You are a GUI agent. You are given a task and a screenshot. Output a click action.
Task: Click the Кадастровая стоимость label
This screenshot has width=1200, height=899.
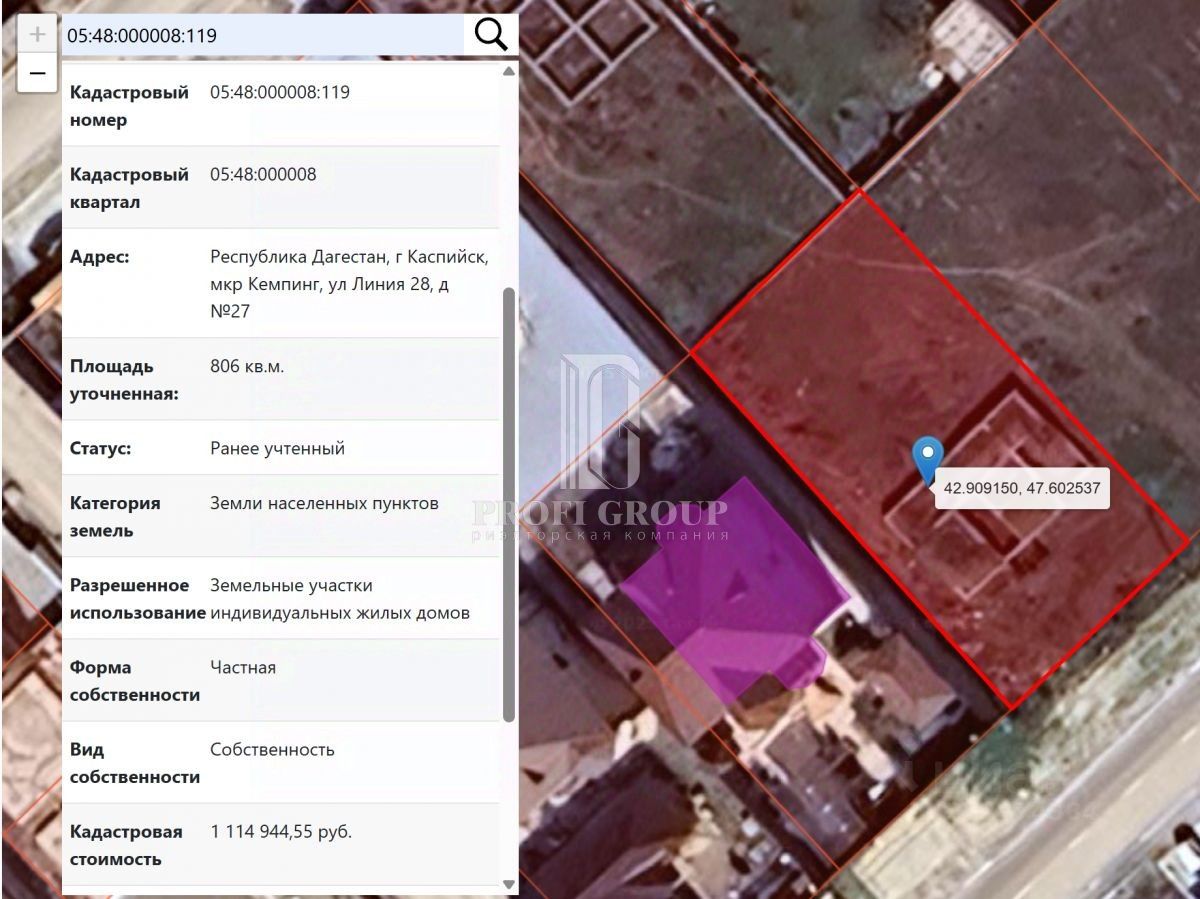point(126,845)
